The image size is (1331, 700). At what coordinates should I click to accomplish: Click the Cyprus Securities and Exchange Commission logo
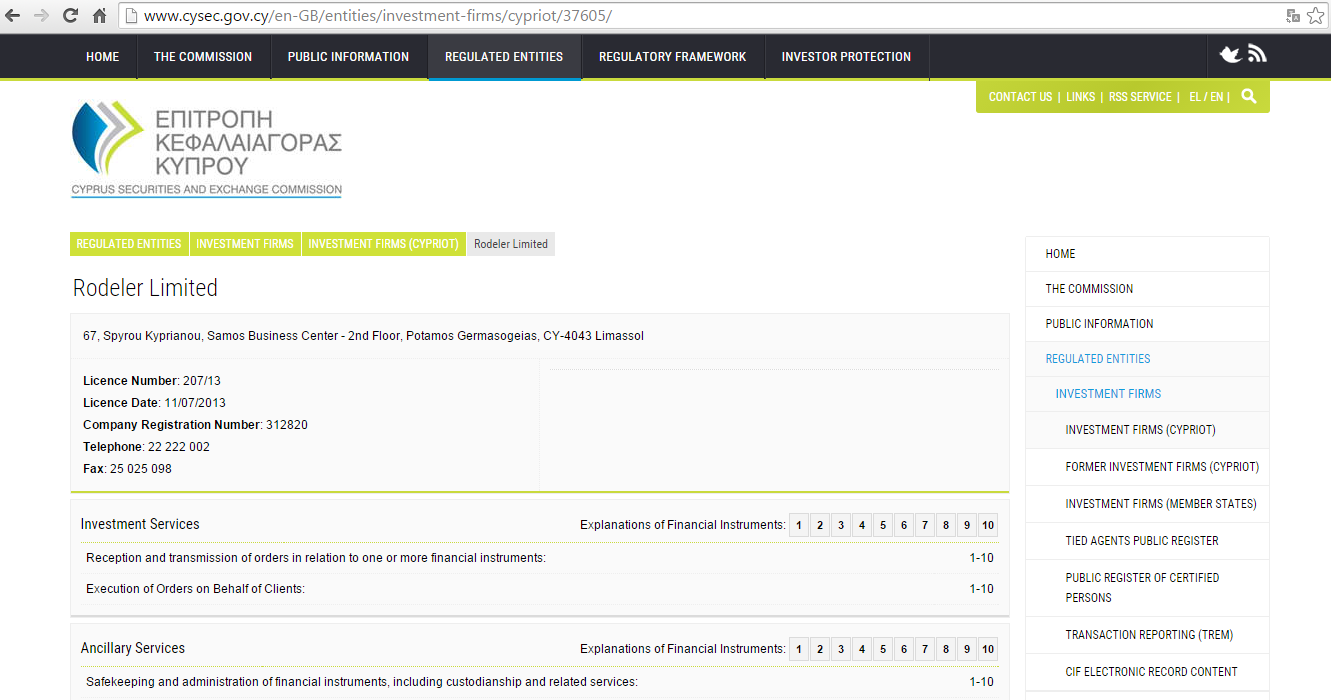(x=206, y=149)
